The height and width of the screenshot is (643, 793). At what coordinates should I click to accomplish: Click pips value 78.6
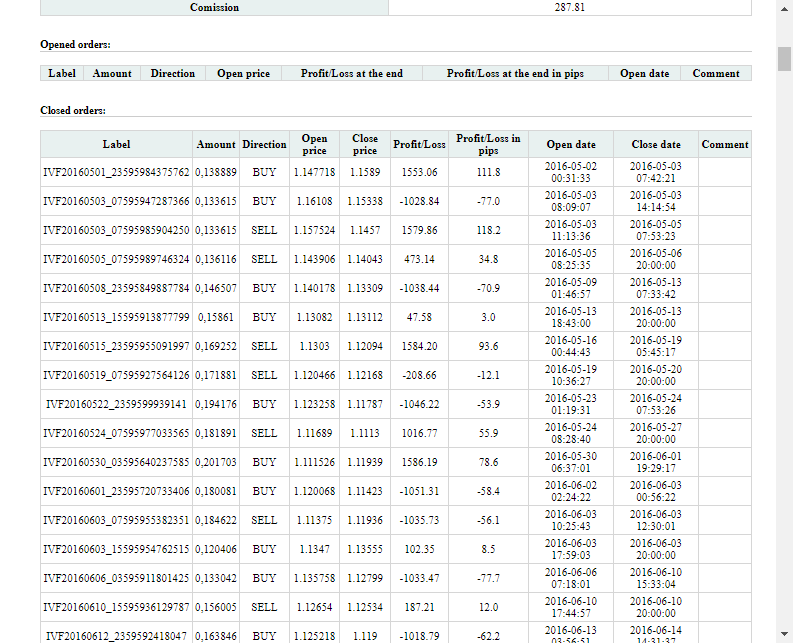(488, 462)
